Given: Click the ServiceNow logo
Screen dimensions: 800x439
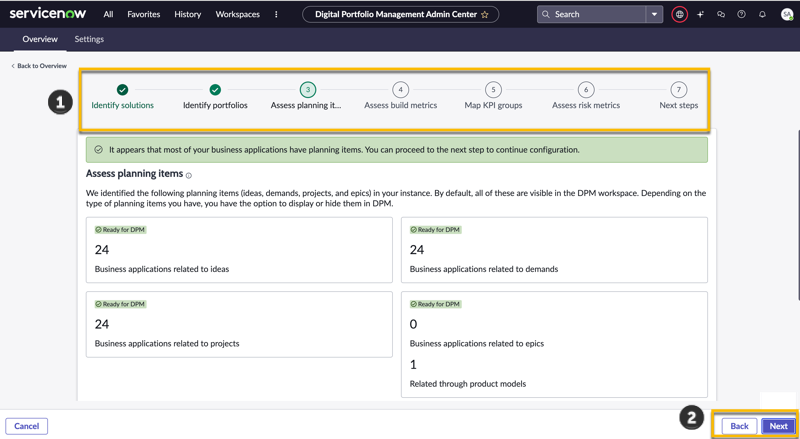Looking at the screenshot, I should click(48, 13).
